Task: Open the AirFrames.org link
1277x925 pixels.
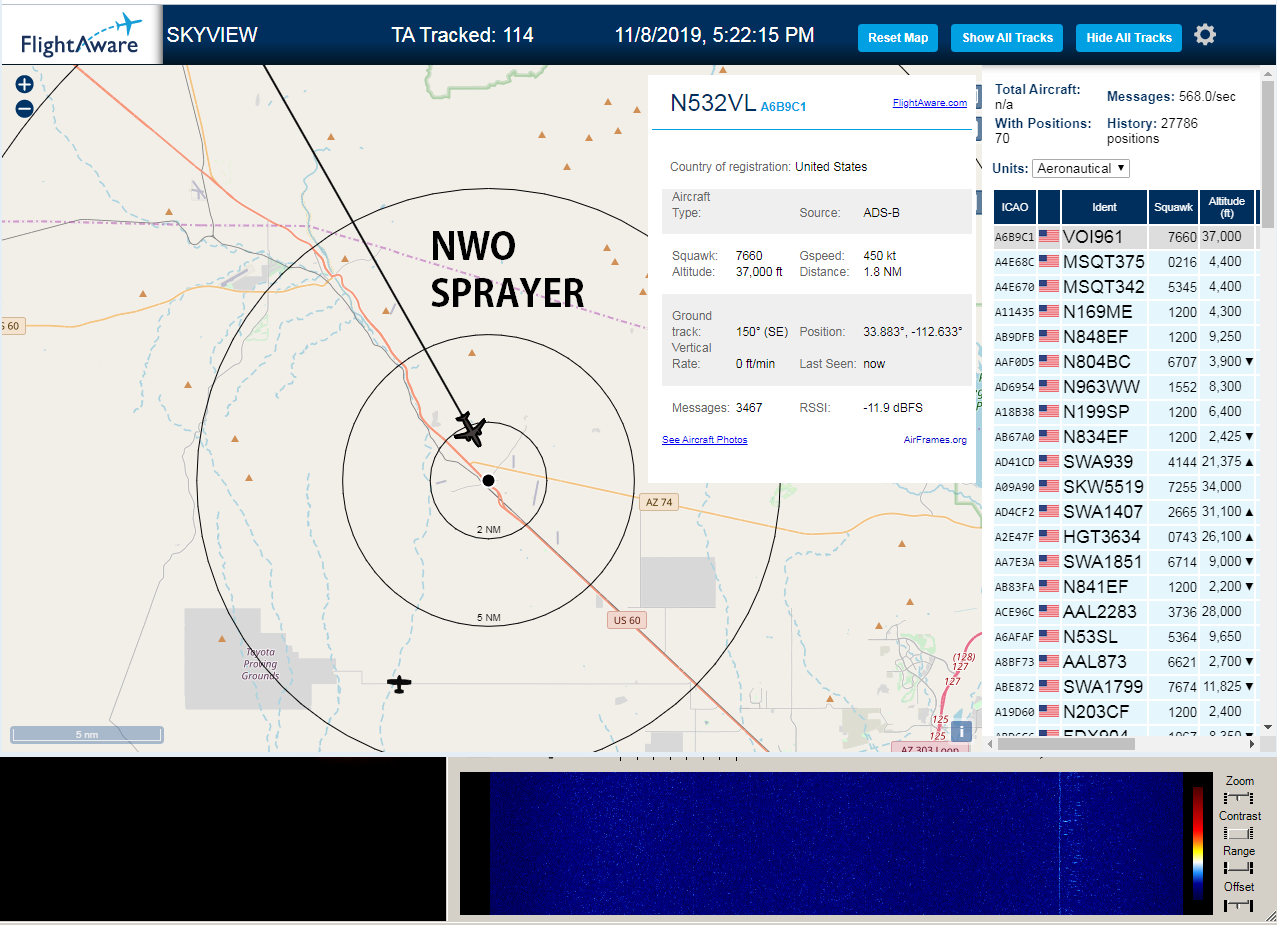Action: pos(935,440)
